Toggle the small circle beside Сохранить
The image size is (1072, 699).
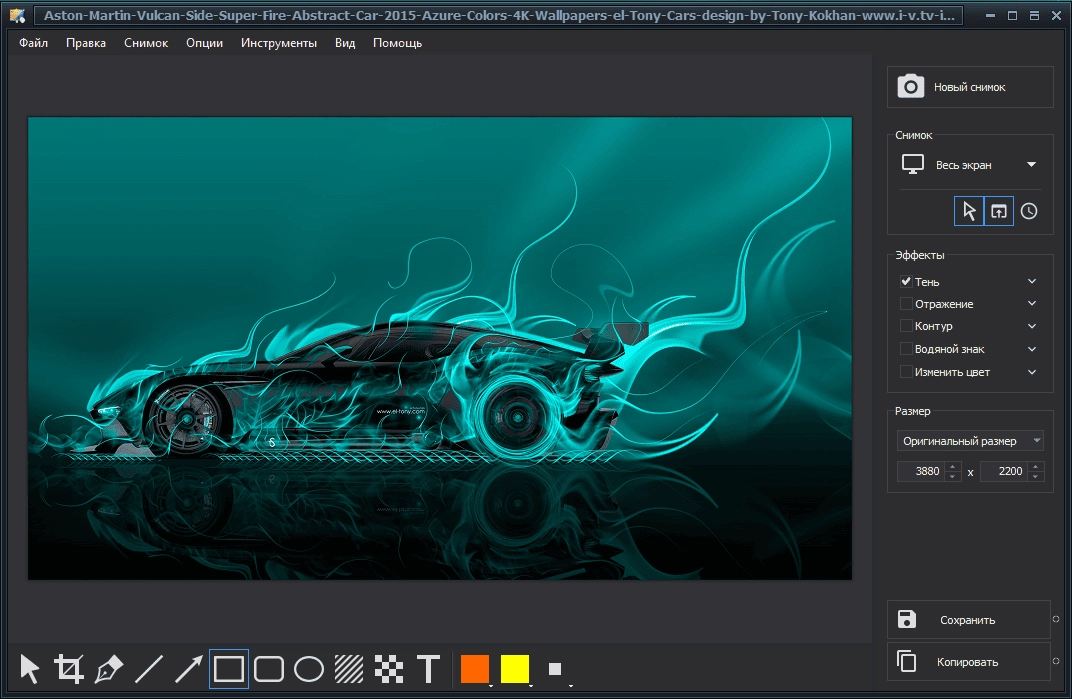pos(1056,619)
